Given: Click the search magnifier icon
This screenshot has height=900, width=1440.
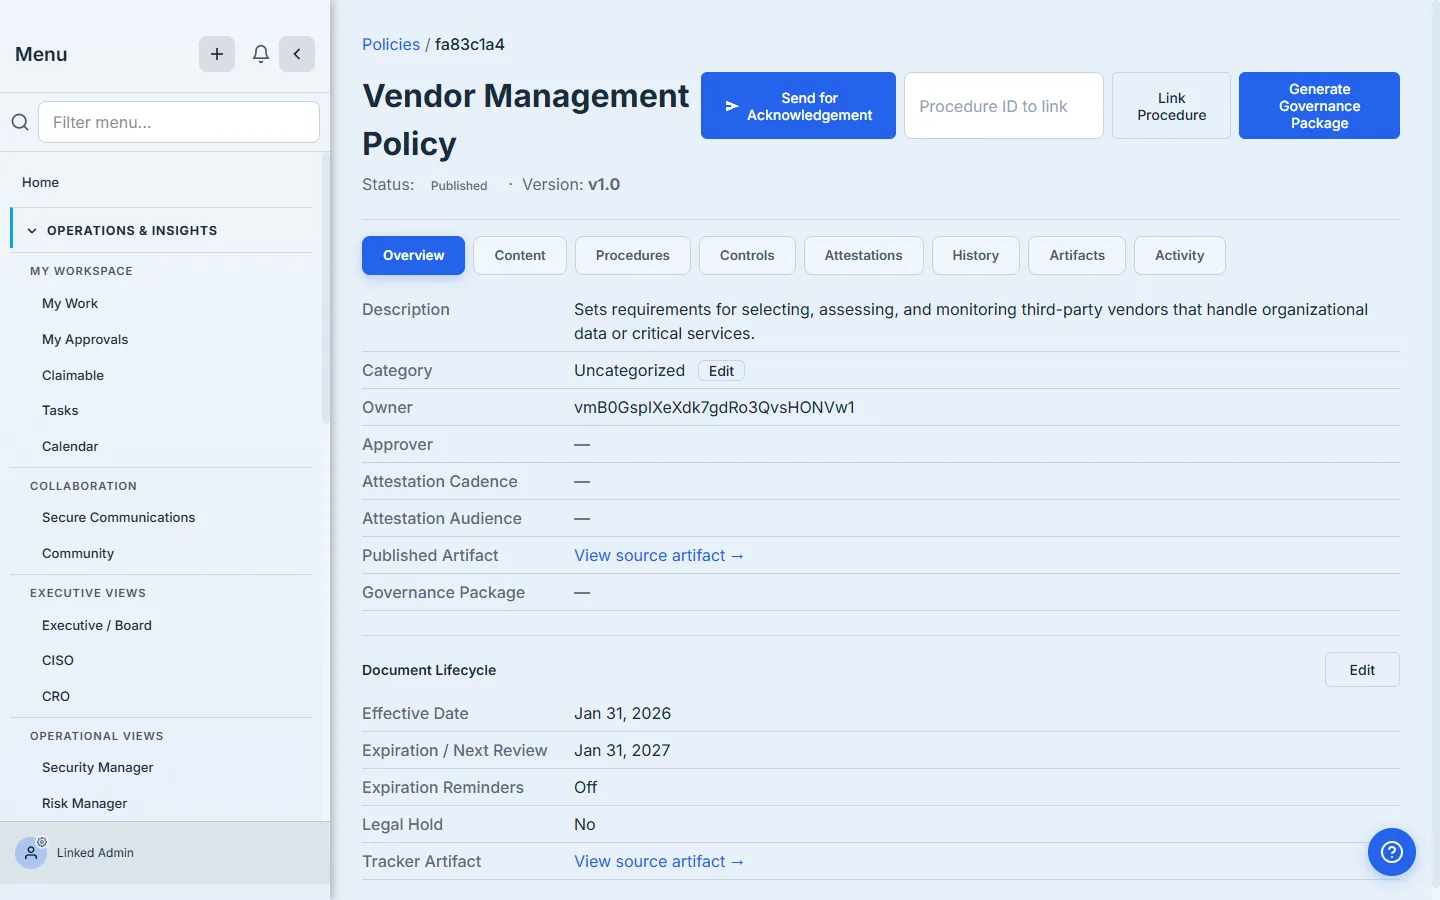Looking at the screenshot, I should 20,122.
